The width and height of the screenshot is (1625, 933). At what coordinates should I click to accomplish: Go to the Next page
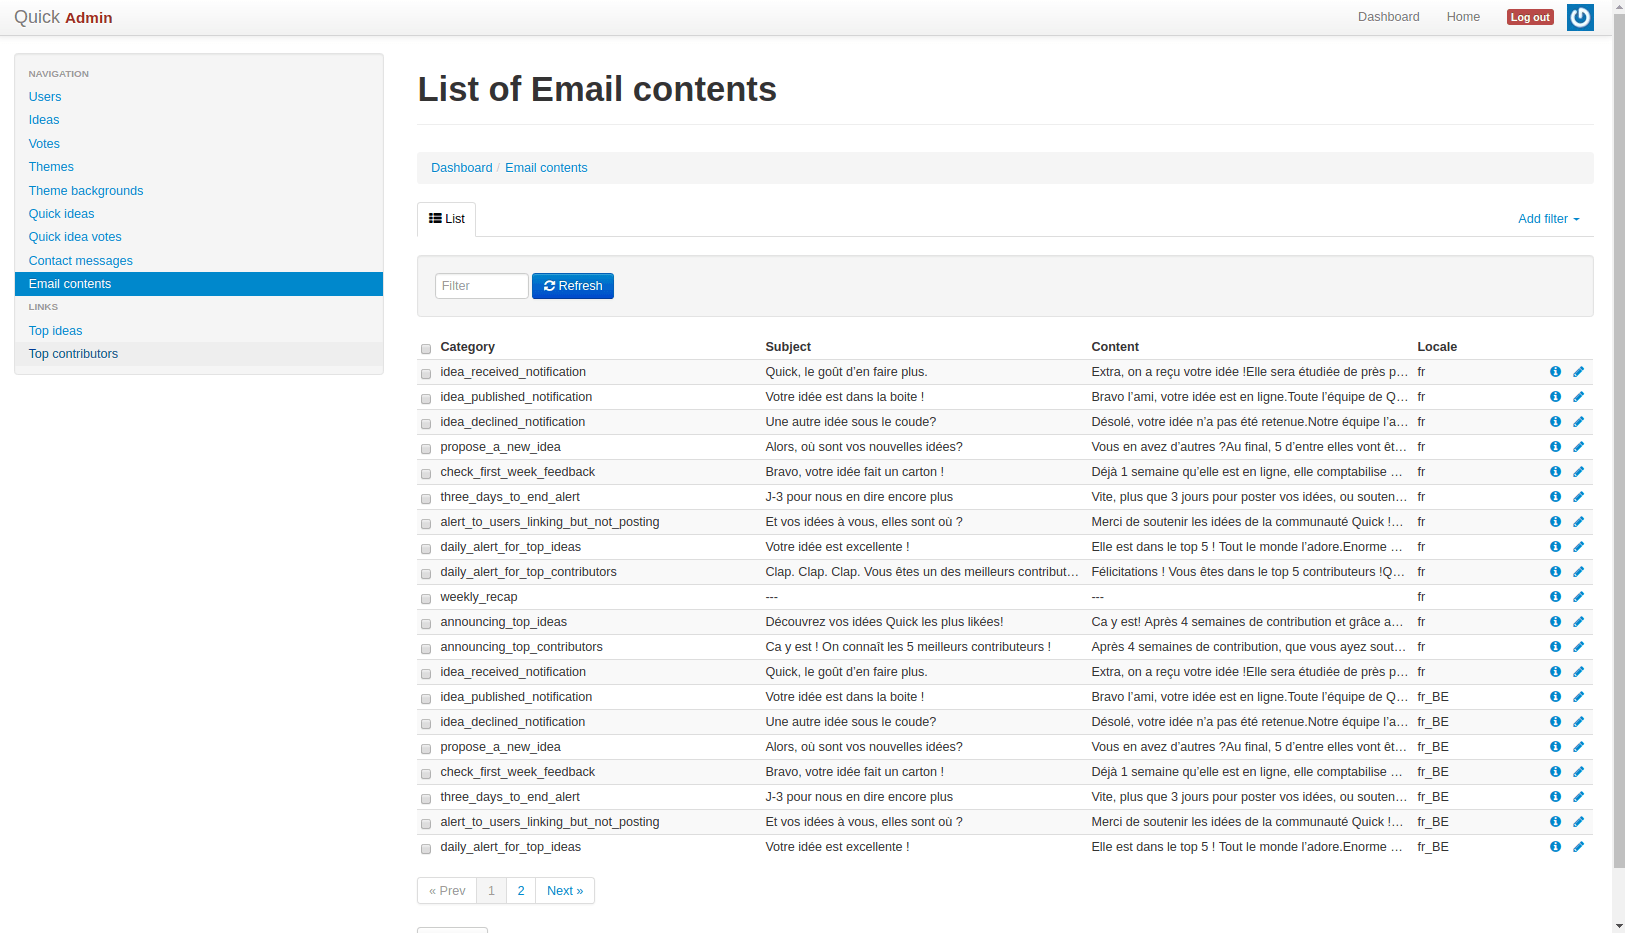[x=565, y=891]
